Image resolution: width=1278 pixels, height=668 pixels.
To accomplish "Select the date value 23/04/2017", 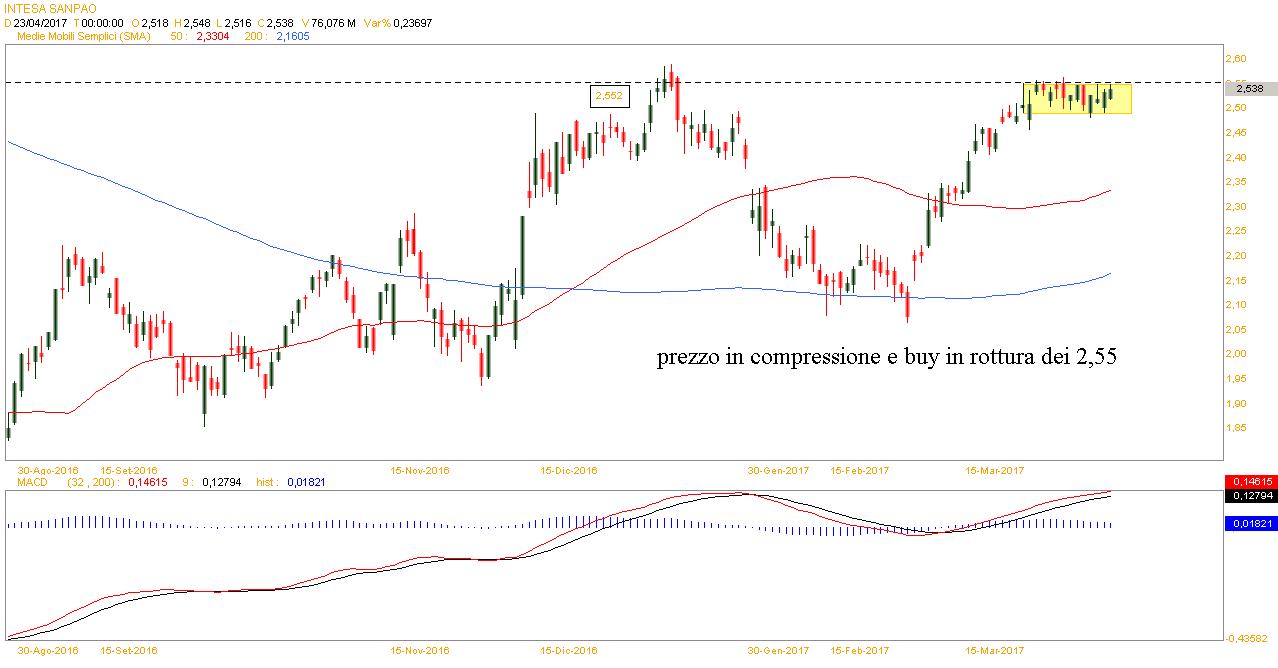I will point(42,21).
